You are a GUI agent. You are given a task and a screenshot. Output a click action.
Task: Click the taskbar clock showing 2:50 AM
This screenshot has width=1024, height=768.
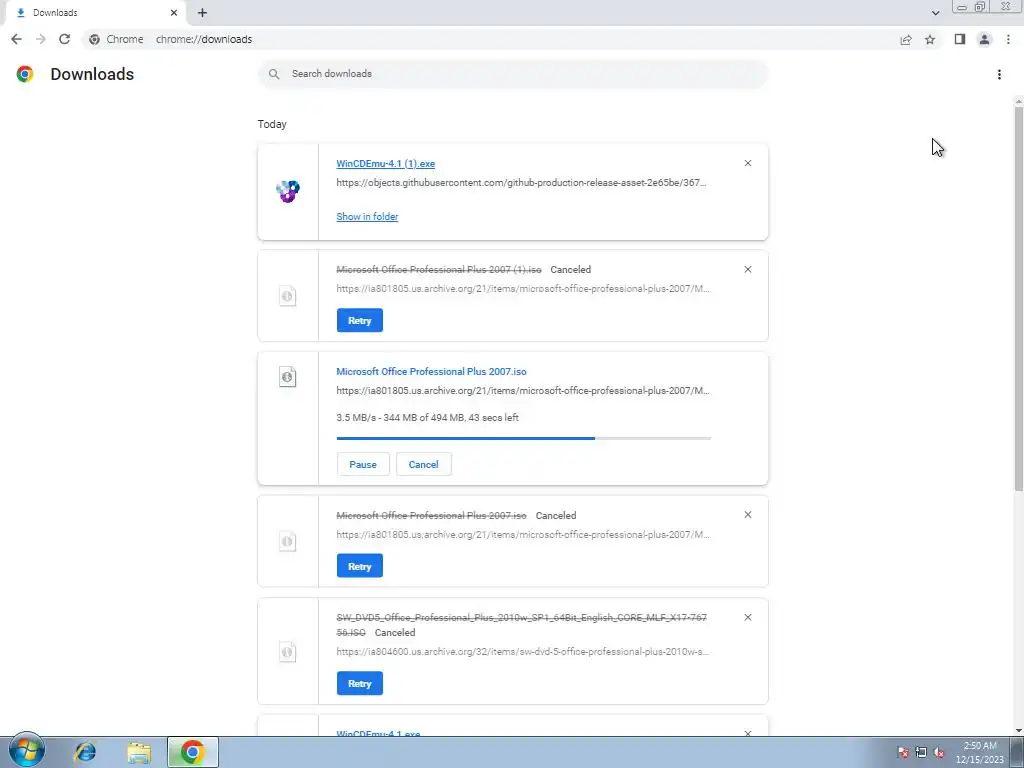[x=980, y=752]
